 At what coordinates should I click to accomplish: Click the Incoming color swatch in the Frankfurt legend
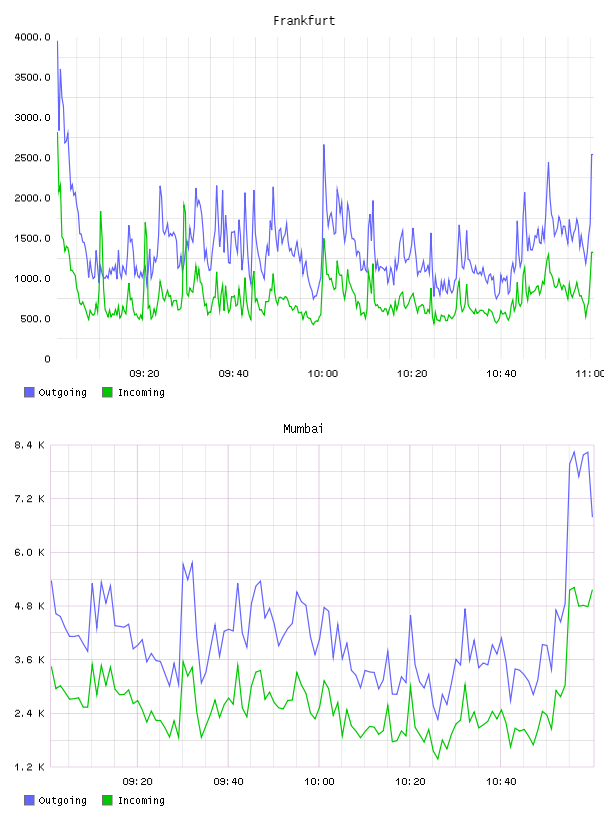click(x=107, y=392)
